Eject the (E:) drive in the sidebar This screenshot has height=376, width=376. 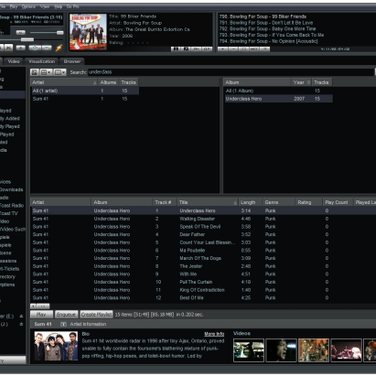pos(21,316)
